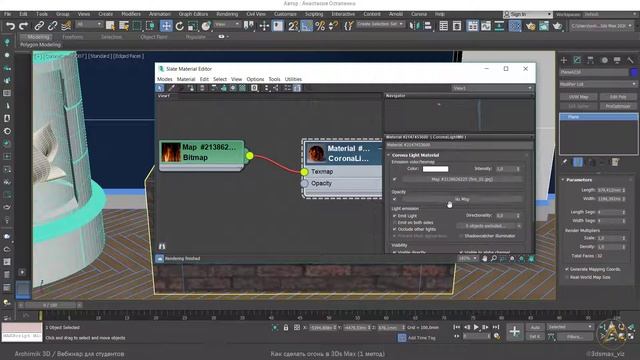Click the texmap button labeled Map #2138624225

[x=462, y=179]
